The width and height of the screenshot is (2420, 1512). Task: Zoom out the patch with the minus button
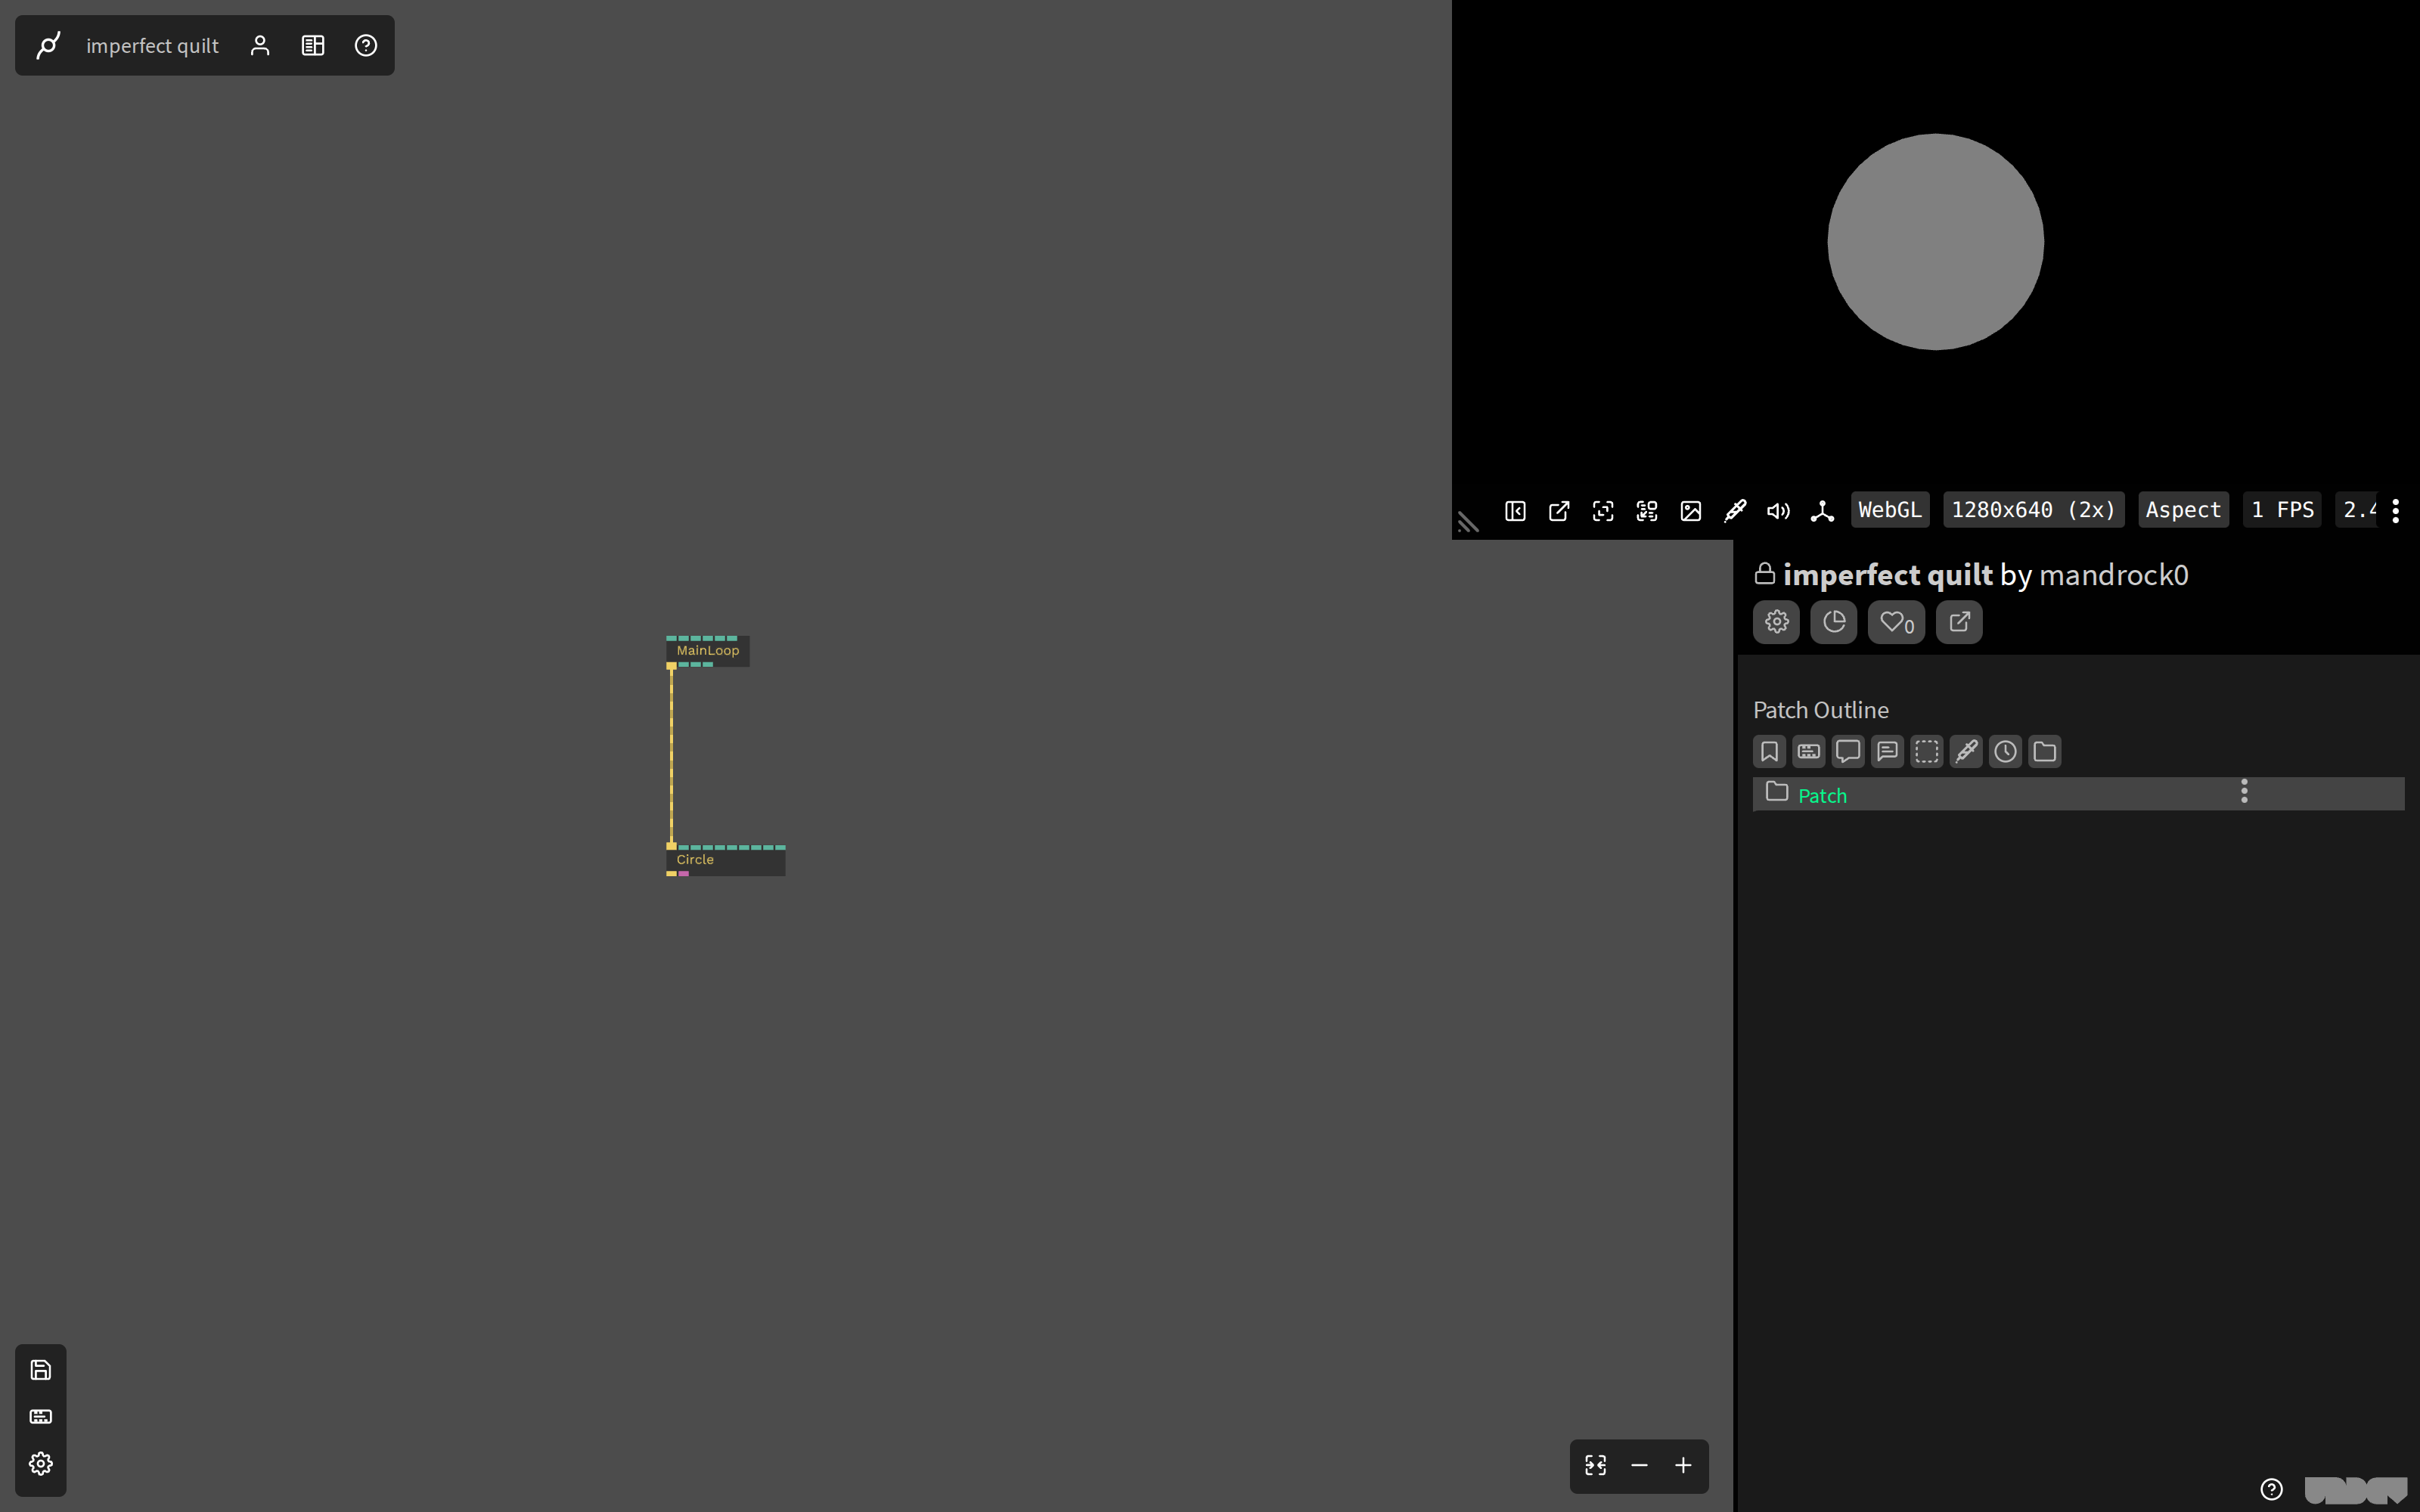click(x=1639, y=1465)
